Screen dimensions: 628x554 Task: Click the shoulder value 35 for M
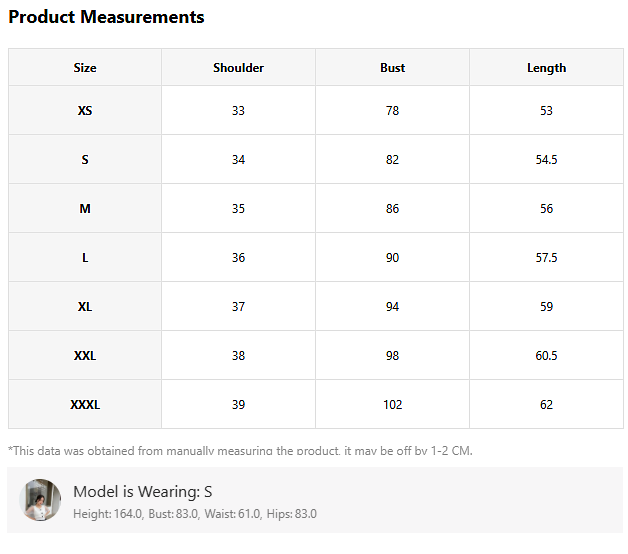(238, 209)
